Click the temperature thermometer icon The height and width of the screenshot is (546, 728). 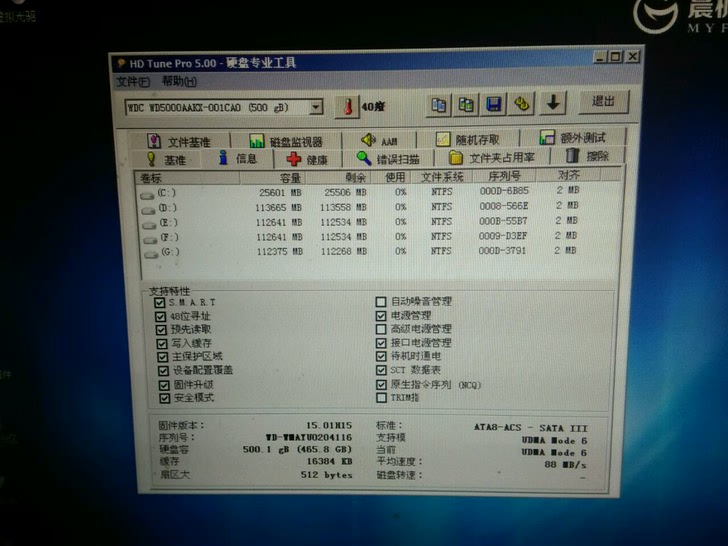point(347,107)
